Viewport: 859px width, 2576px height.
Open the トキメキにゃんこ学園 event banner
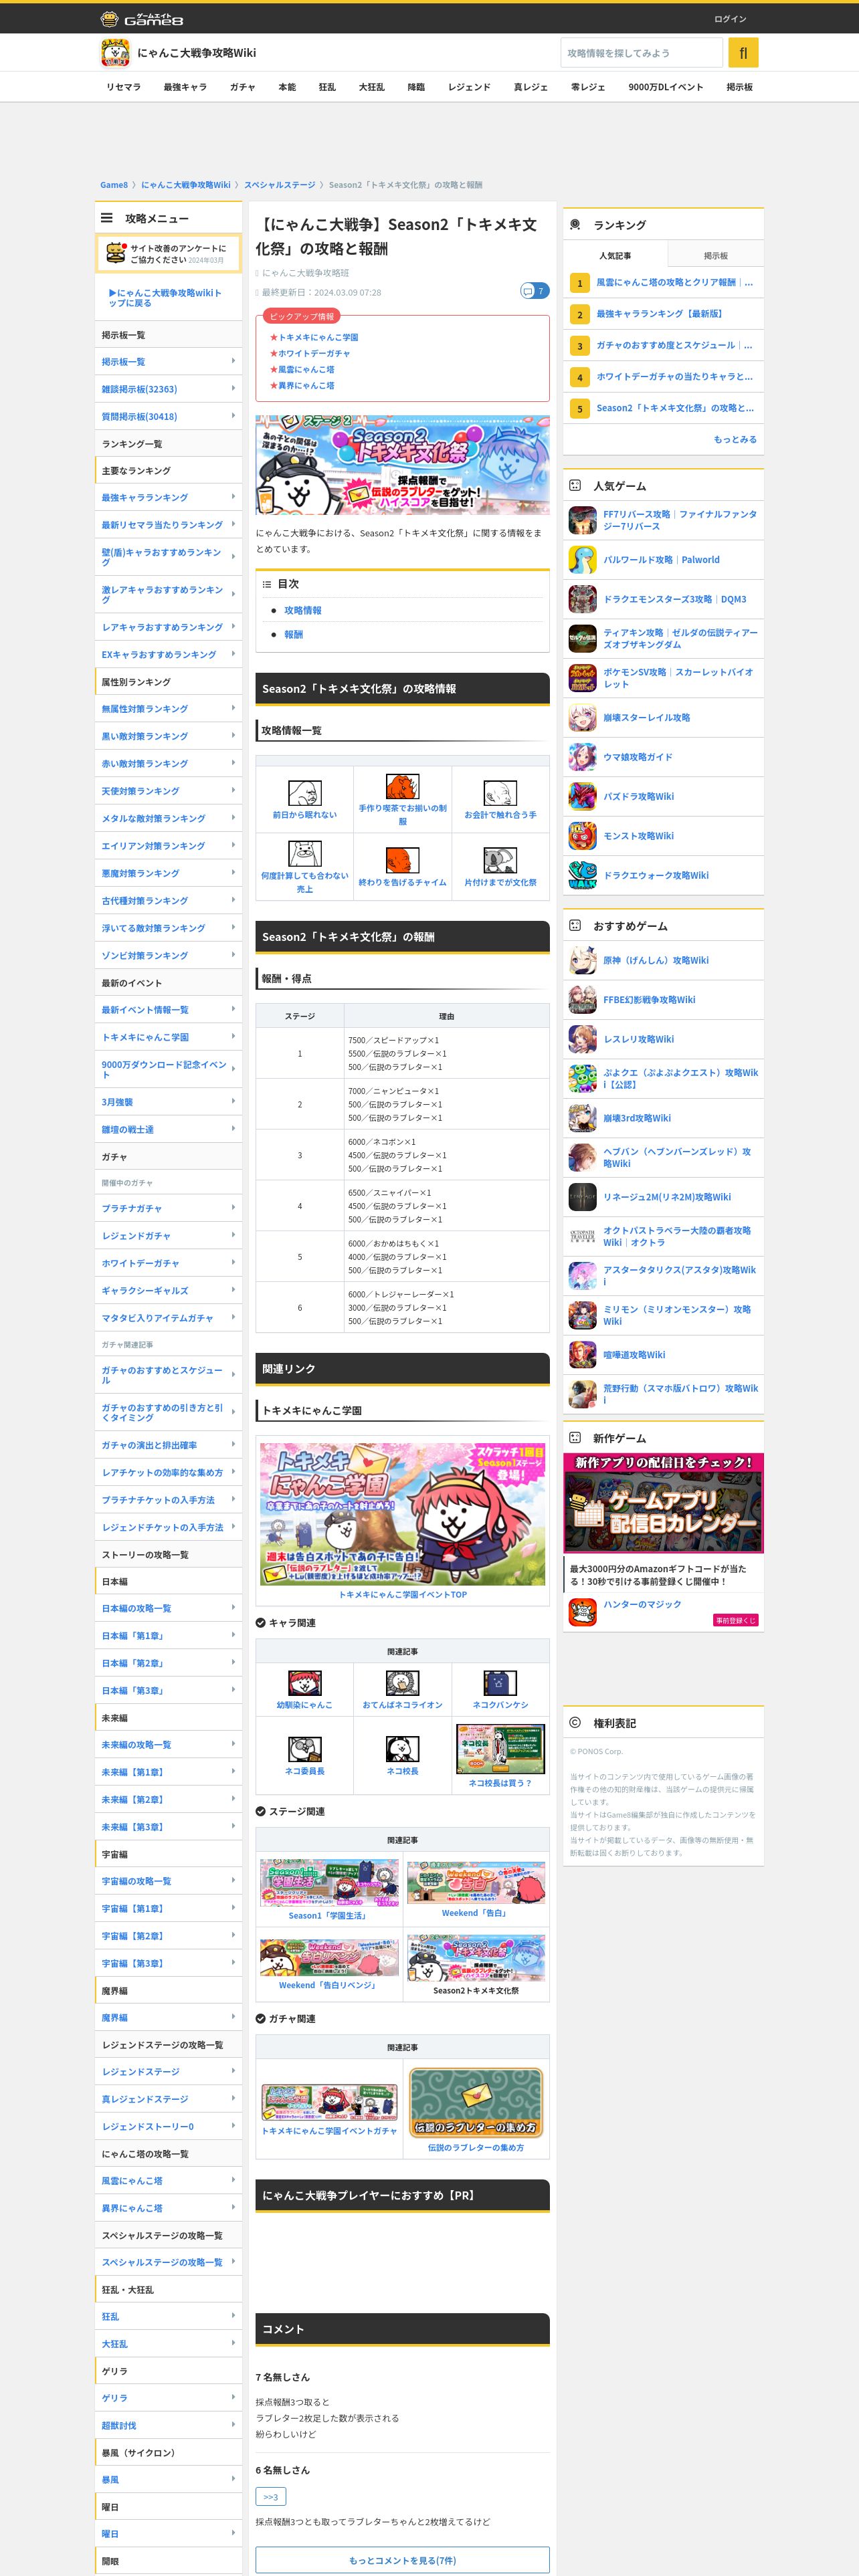coord(402,1514)
